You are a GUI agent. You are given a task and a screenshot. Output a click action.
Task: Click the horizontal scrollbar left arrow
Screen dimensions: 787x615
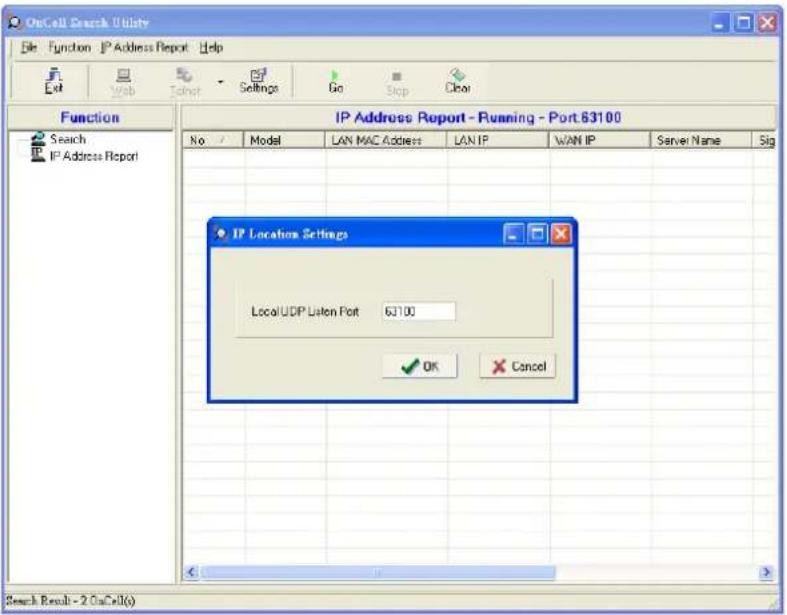191,572
